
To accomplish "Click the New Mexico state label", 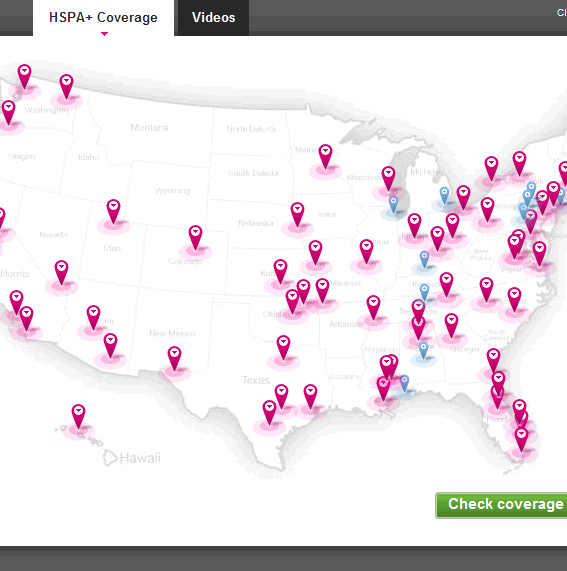I will (x=172, y=333).
